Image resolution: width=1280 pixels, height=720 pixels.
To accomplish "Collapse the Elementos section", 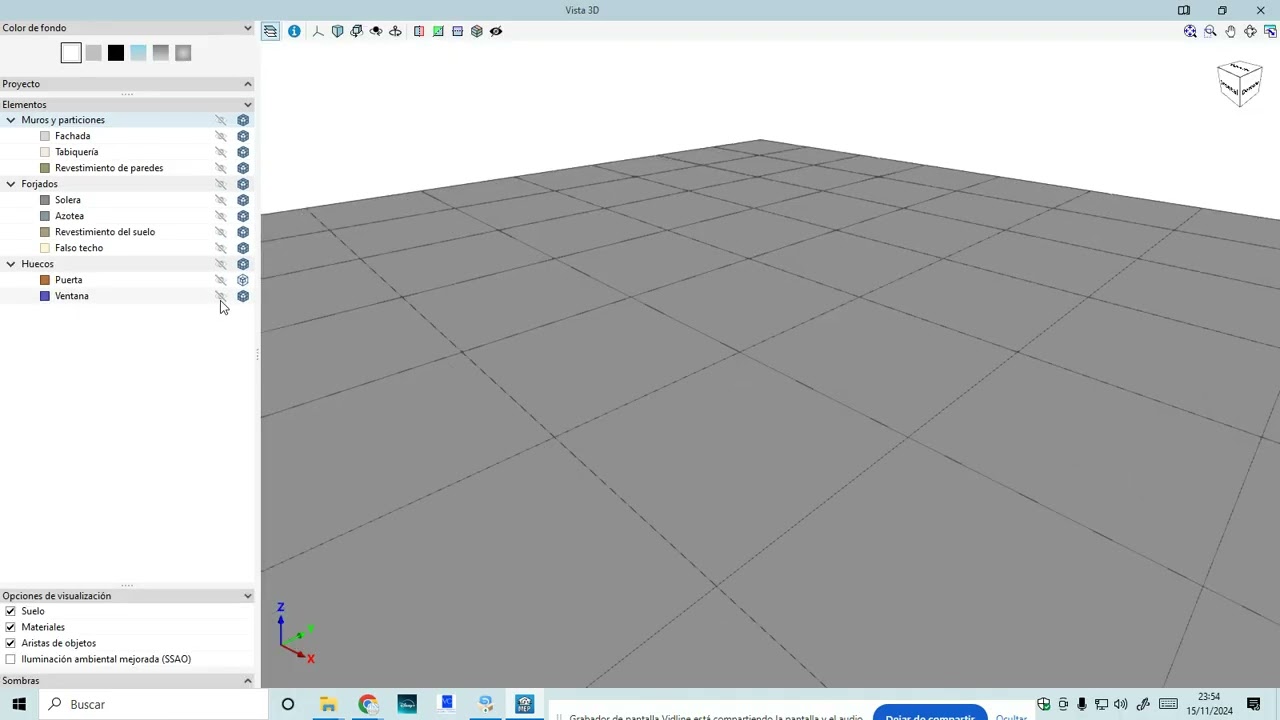I will (x=248, y=104).
